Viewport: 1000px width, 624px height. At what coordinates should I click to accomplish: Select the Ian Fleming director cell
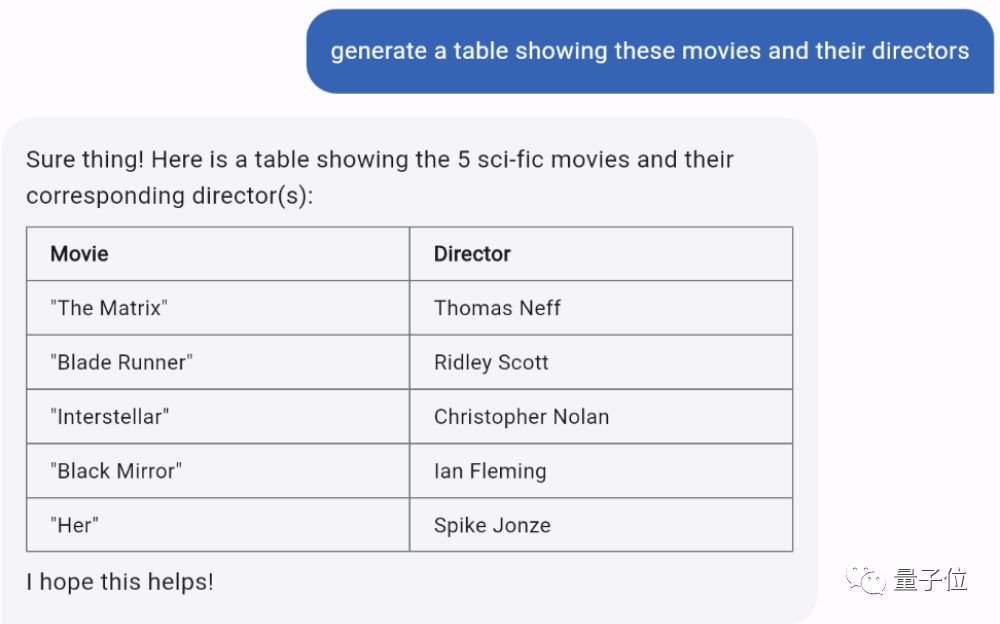click(x=490, y=471)
